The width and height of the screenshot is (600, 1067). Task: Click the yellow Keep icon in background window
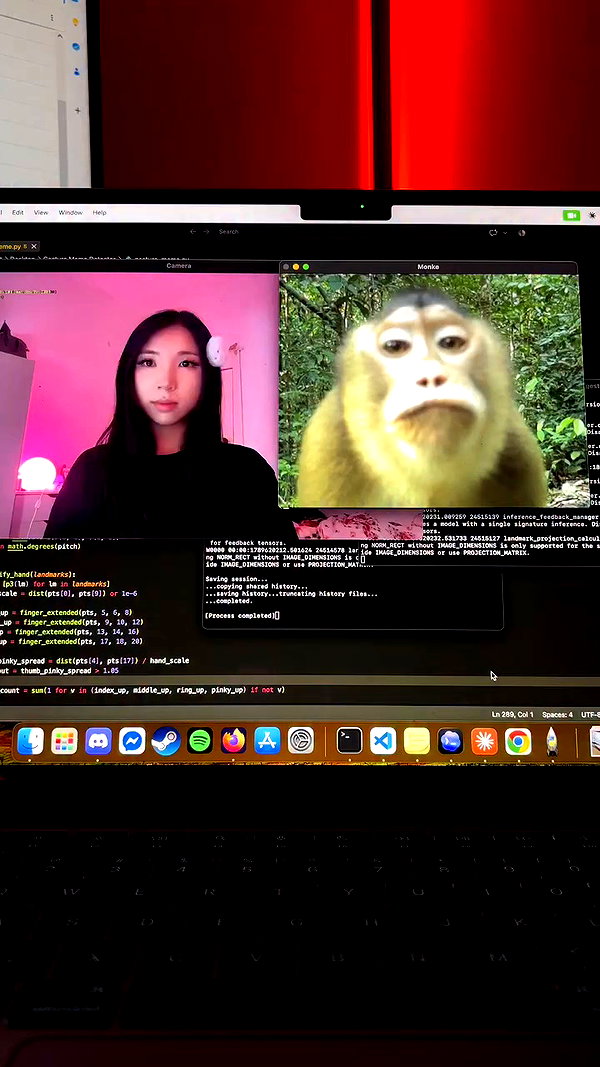click(x=76, y=22)
